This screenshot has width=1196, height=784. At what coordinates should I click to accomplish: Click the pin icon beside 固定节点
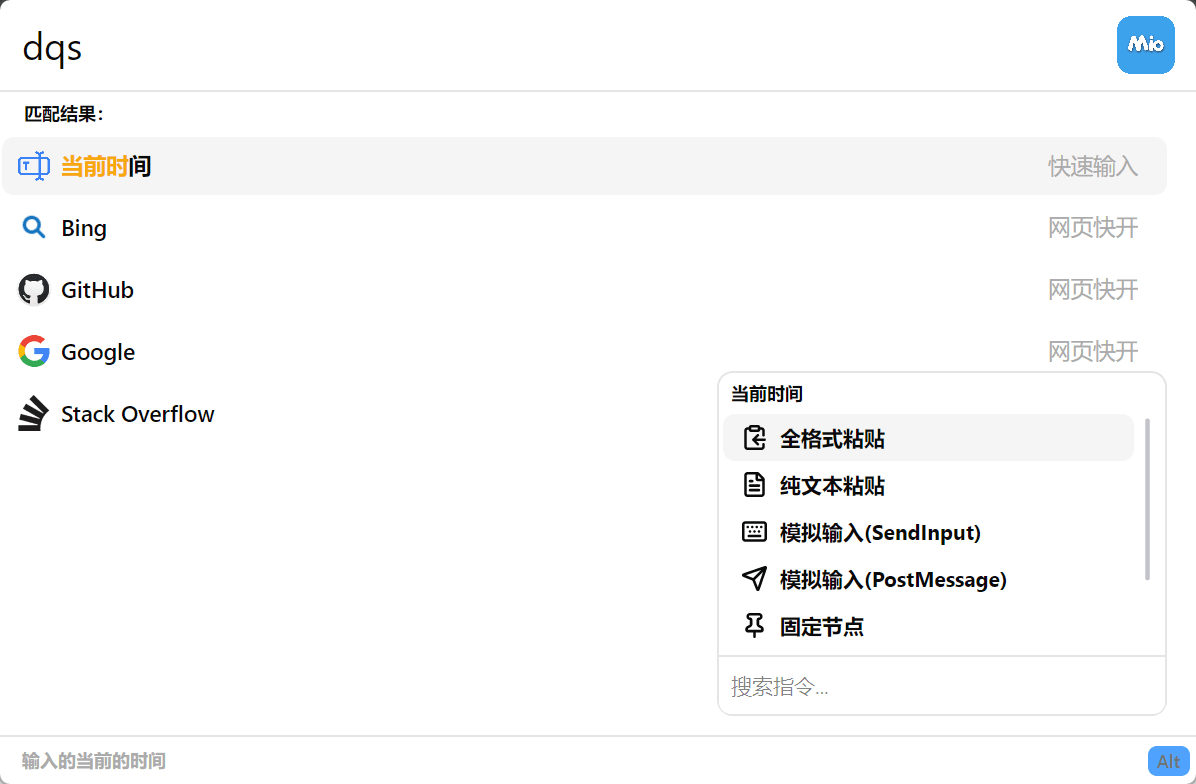point(754,625)
